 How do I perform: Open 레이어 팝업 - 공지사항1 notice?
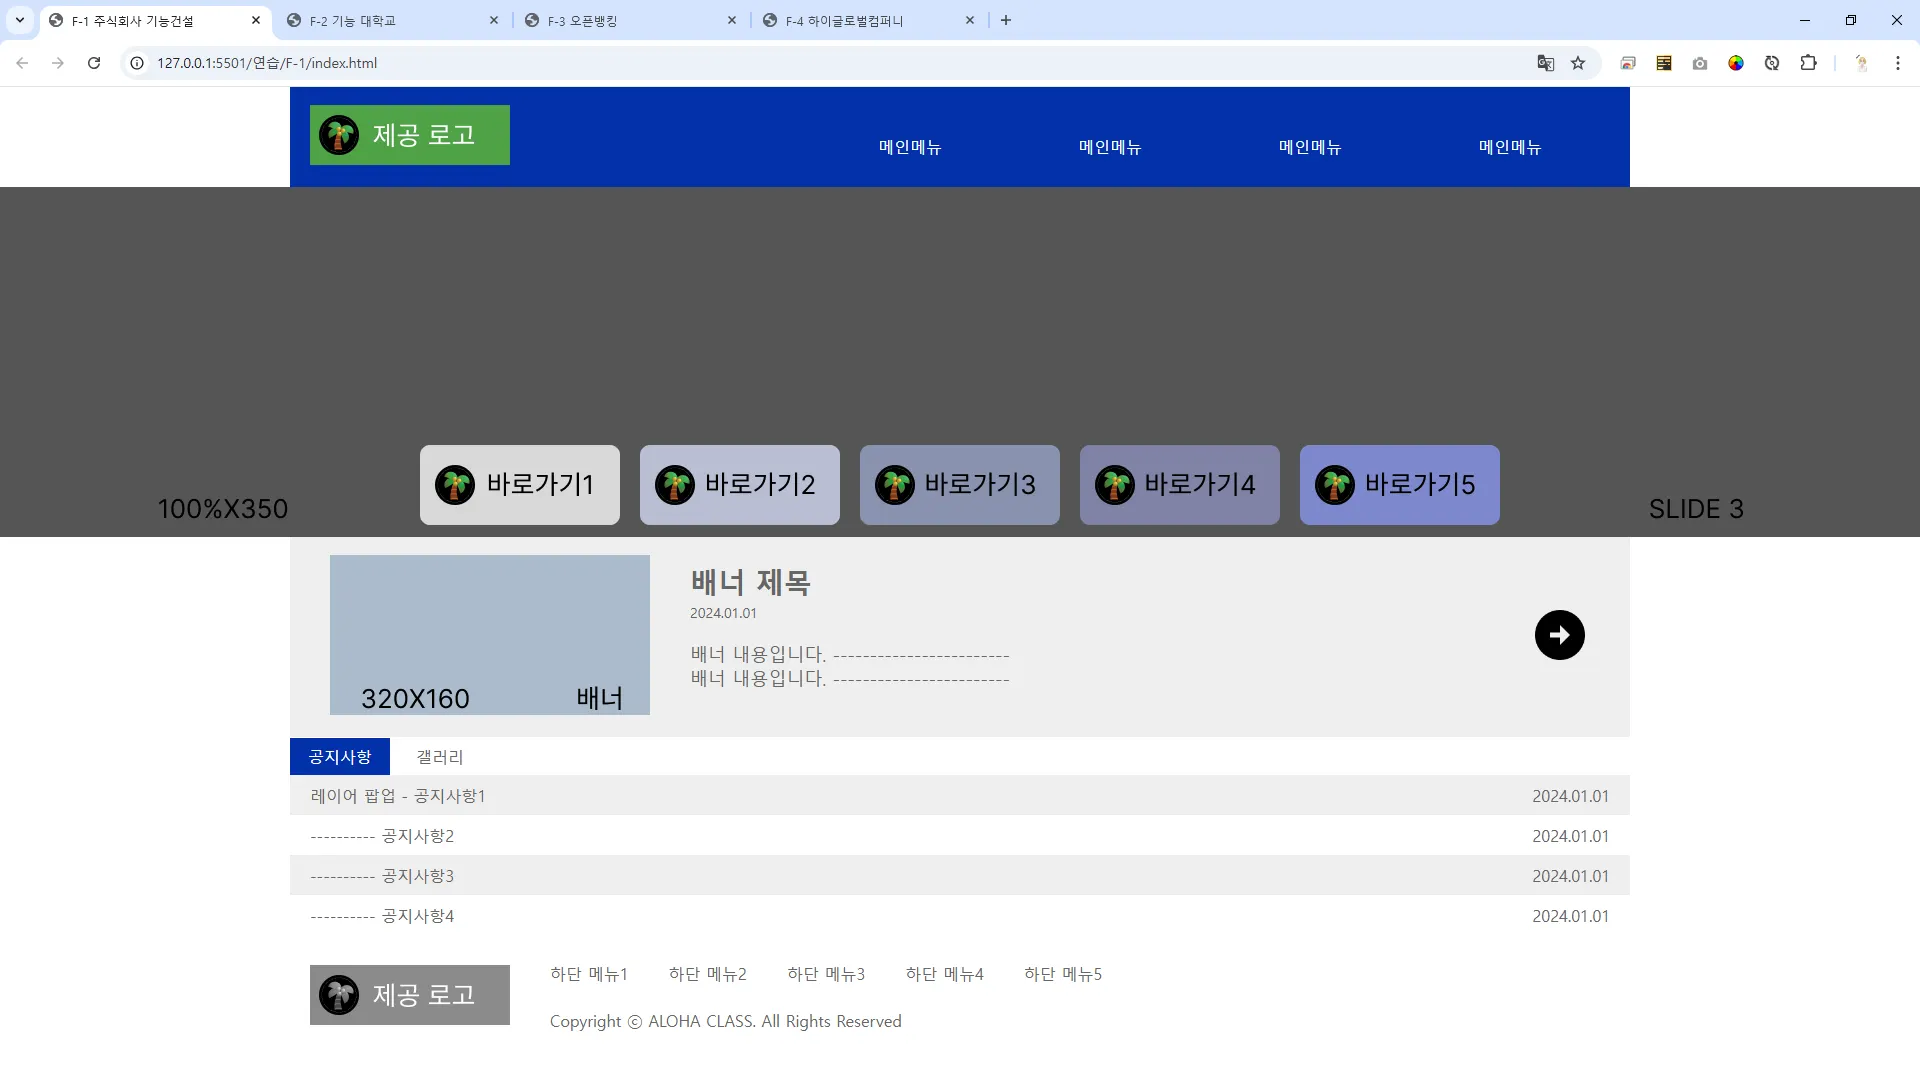(398, 796)
